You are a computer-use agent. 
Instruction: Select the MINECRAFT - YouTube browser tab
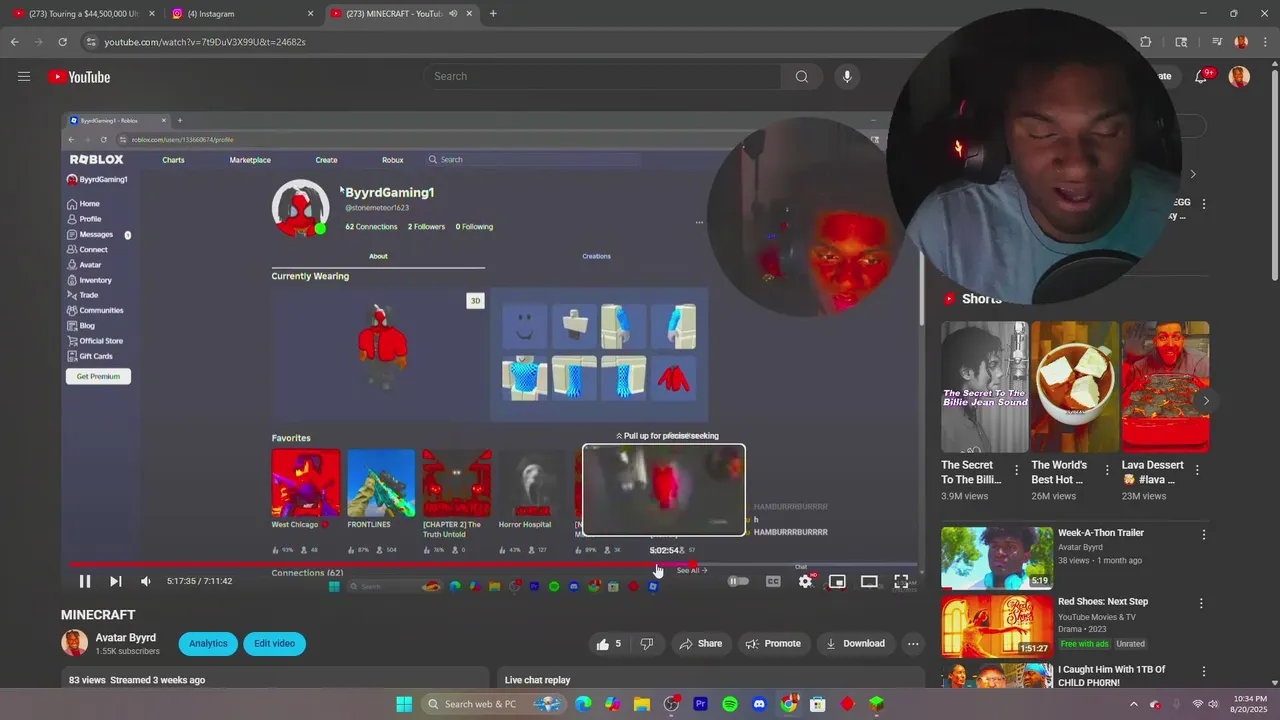(x=394, y=14)
